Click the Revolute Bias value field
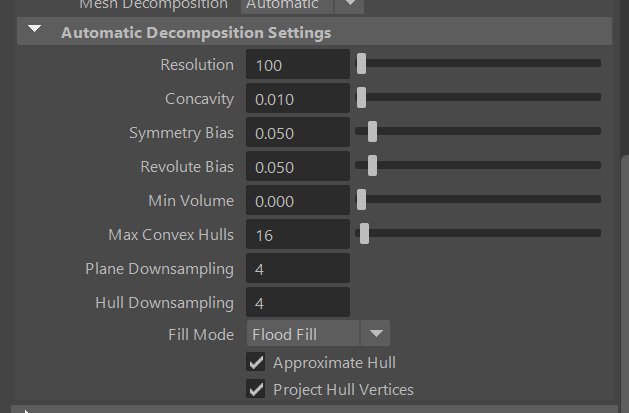 [297, 167]
